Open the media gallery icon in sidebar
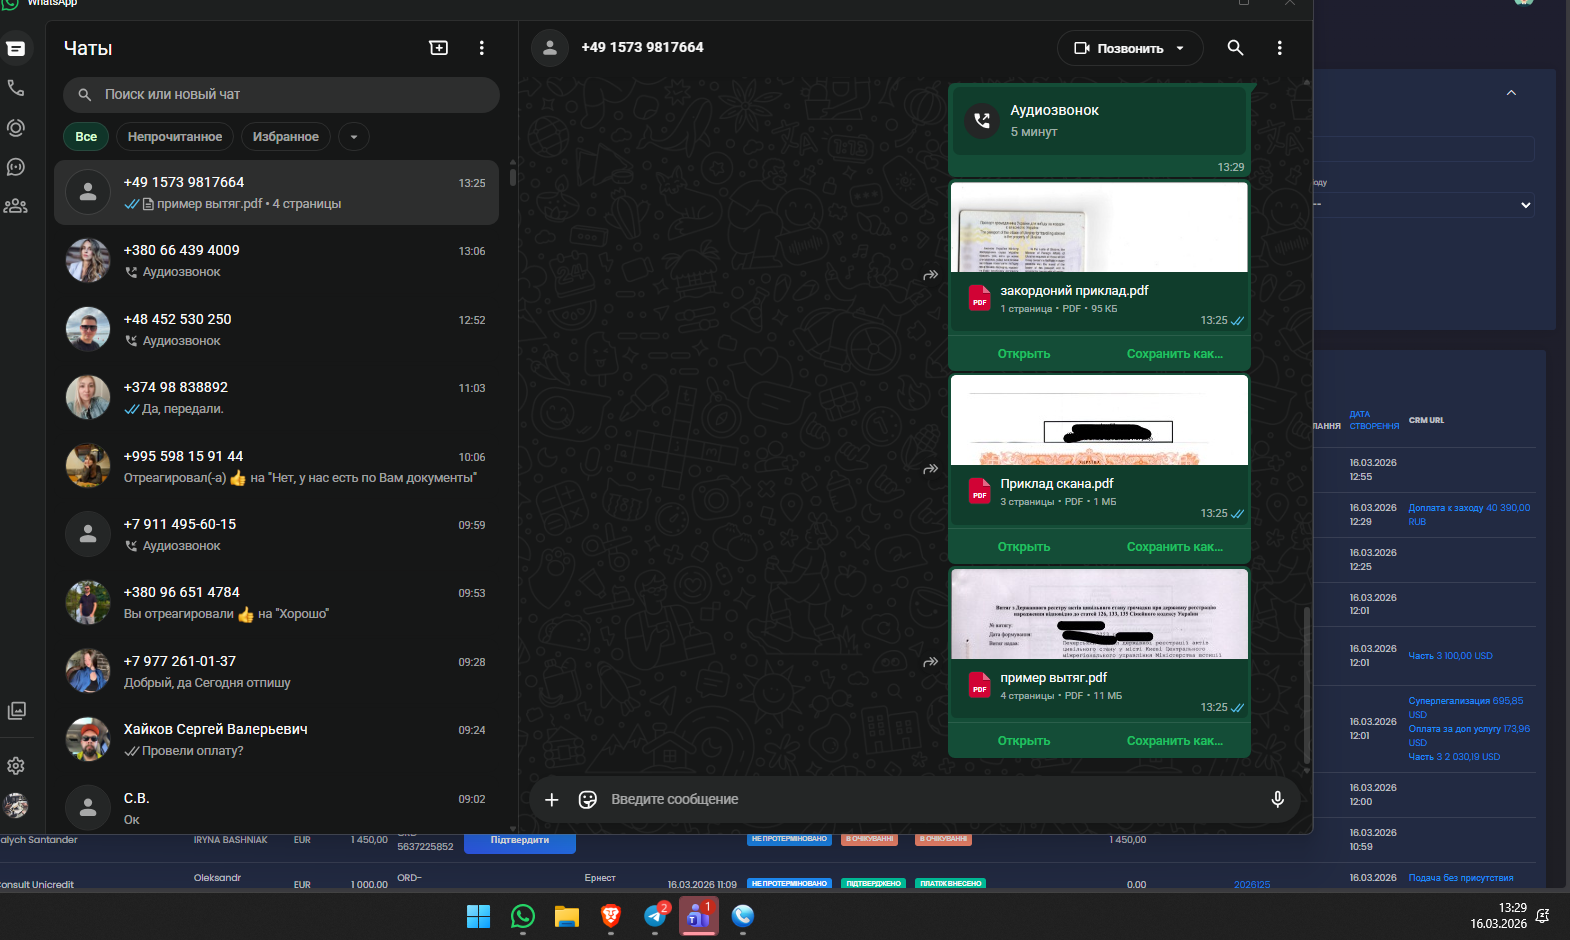This screenshot has width=1570, height=940. (x=16, y=710)
